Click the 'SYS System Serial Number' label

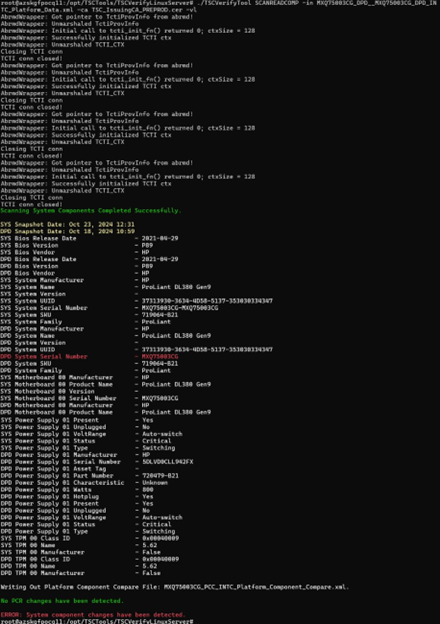(44, 308)
